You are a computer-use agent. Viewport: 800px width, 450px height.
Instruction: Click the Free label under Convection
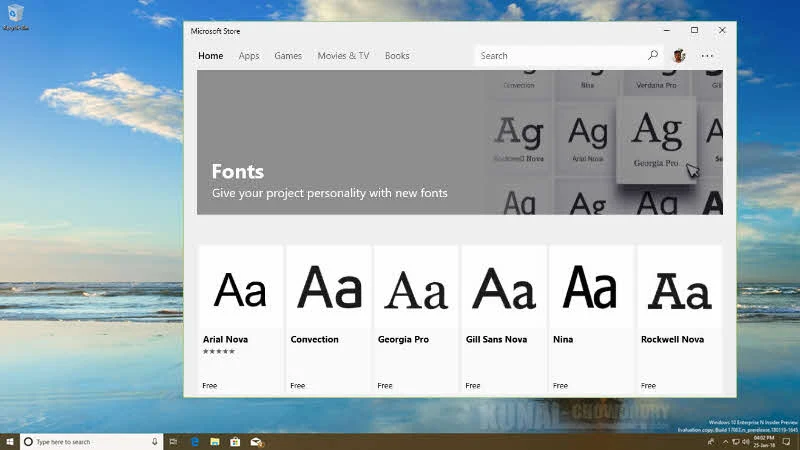point(297,386)
